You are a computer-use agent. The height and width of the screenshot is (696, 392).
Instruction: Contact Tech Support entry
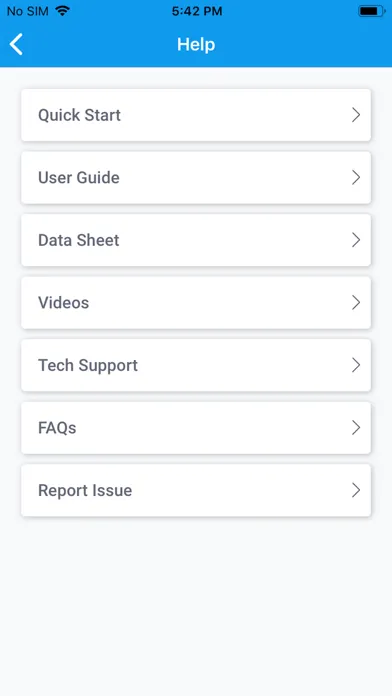(x=196, y=365)
